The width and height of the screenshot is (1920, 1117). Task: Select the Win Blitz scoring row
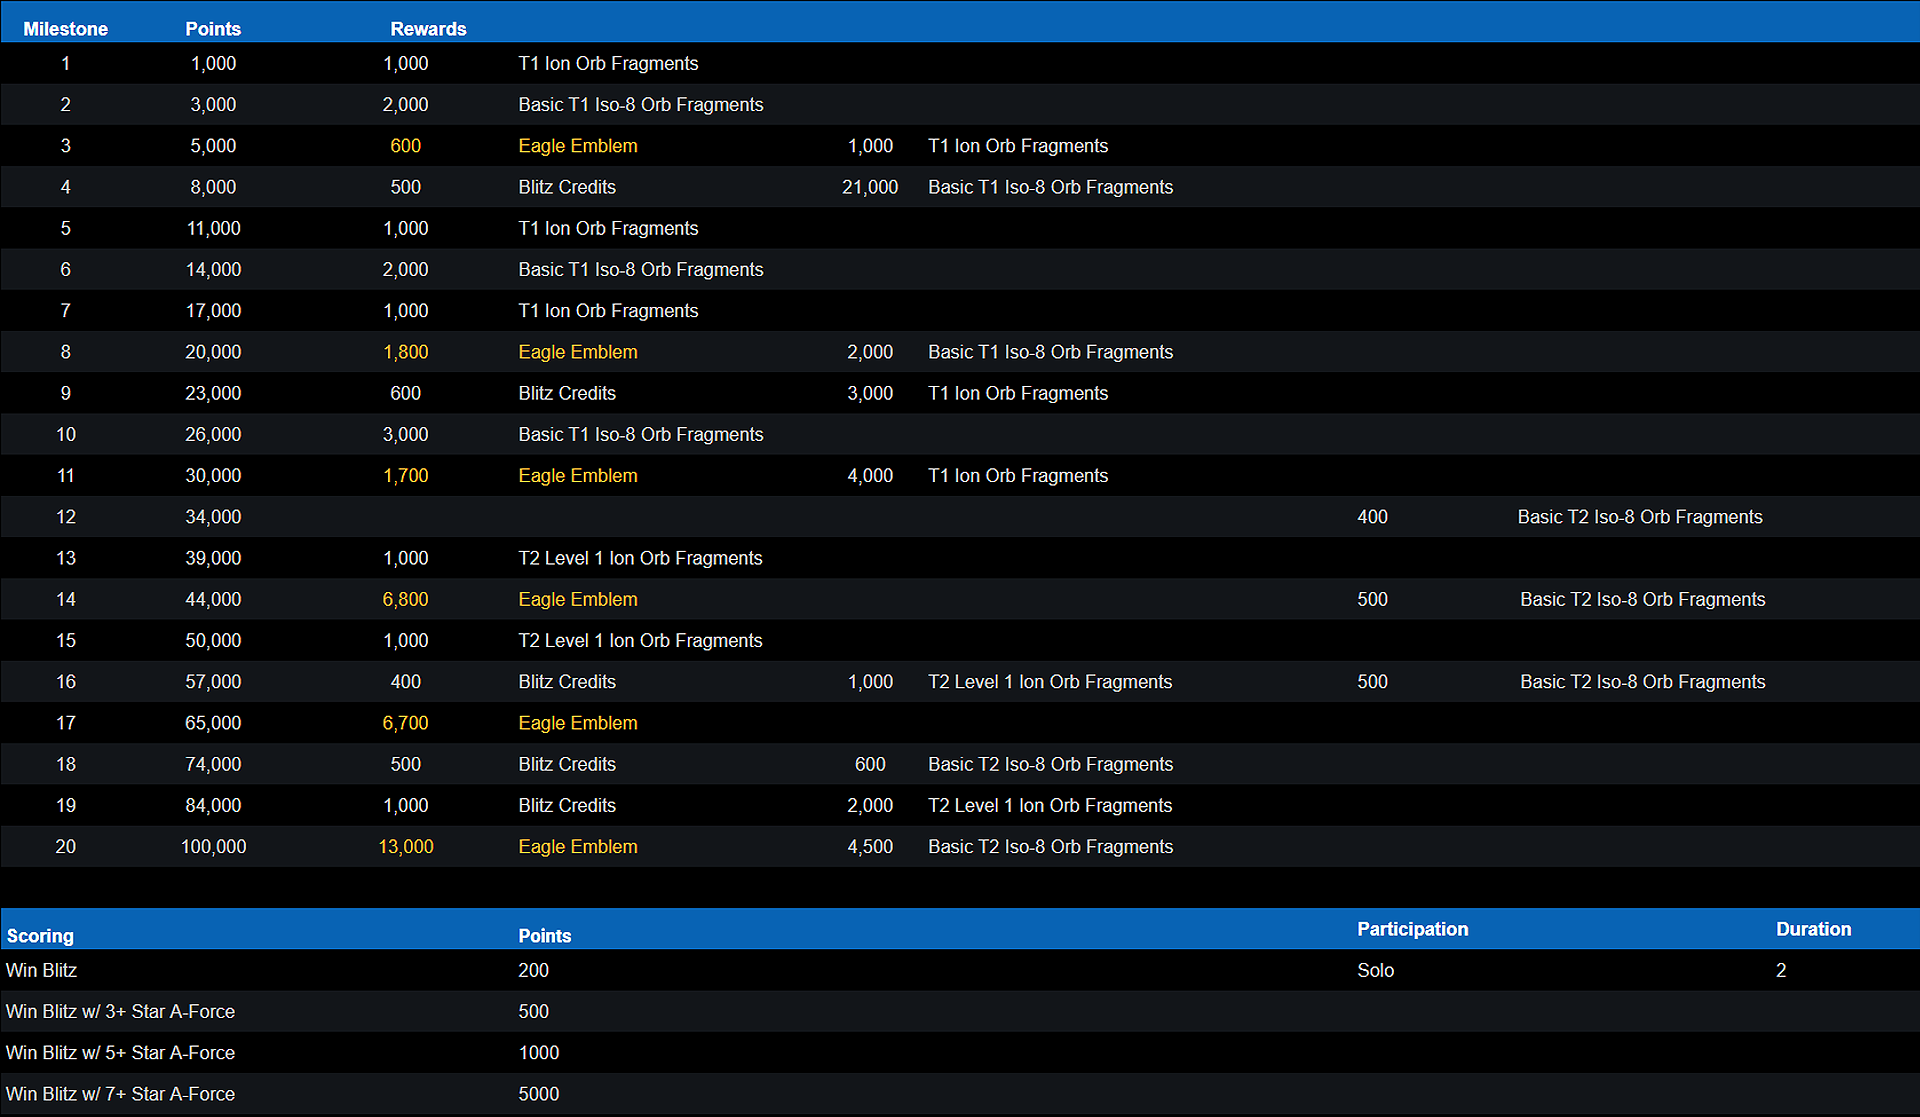pos(41,970)
